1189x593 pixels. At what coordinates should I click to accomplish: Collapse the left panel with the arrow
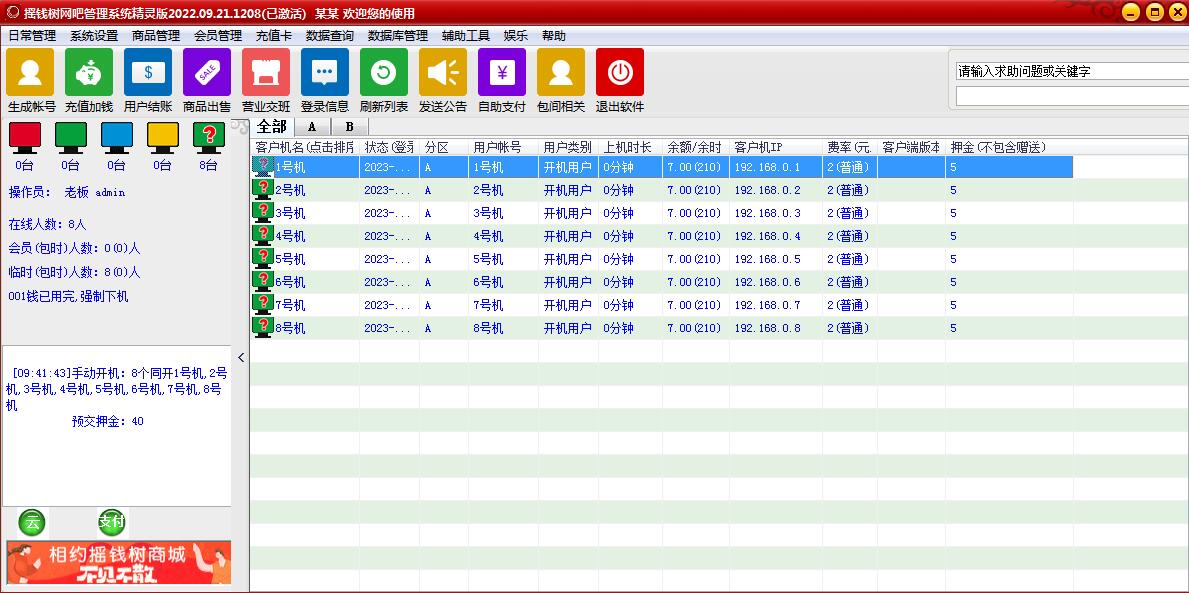pos(241,358)
